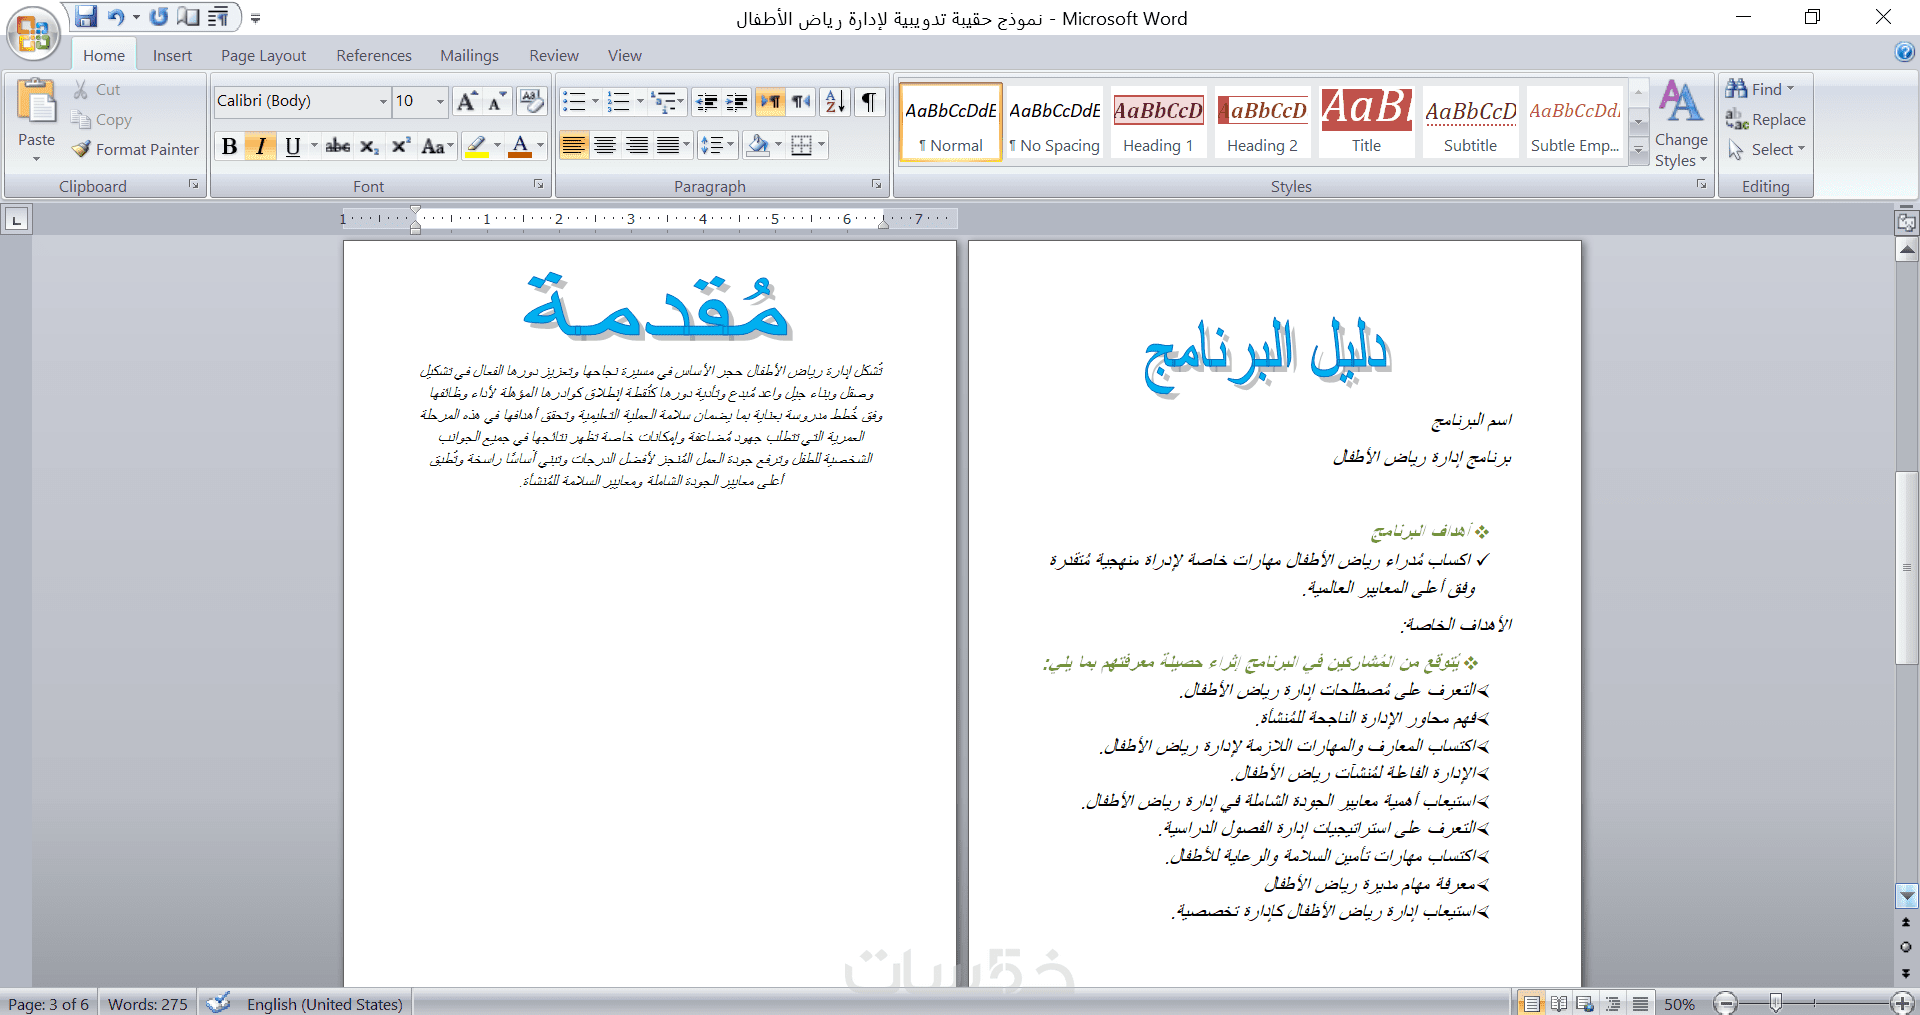Activate the Format Painter
Viewport: 1920px width, 1015px height.
(x=136, y=150)
